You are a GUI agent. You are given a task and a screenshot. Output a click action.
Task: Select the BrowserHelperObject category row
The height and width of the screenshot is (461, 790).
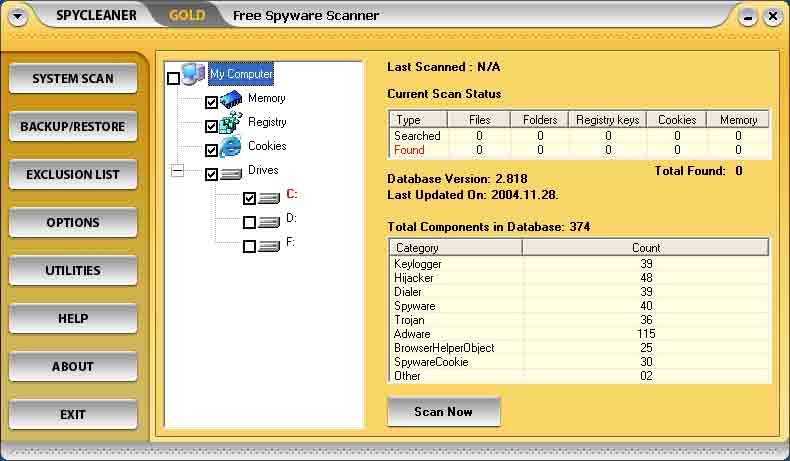click(579, 348)
